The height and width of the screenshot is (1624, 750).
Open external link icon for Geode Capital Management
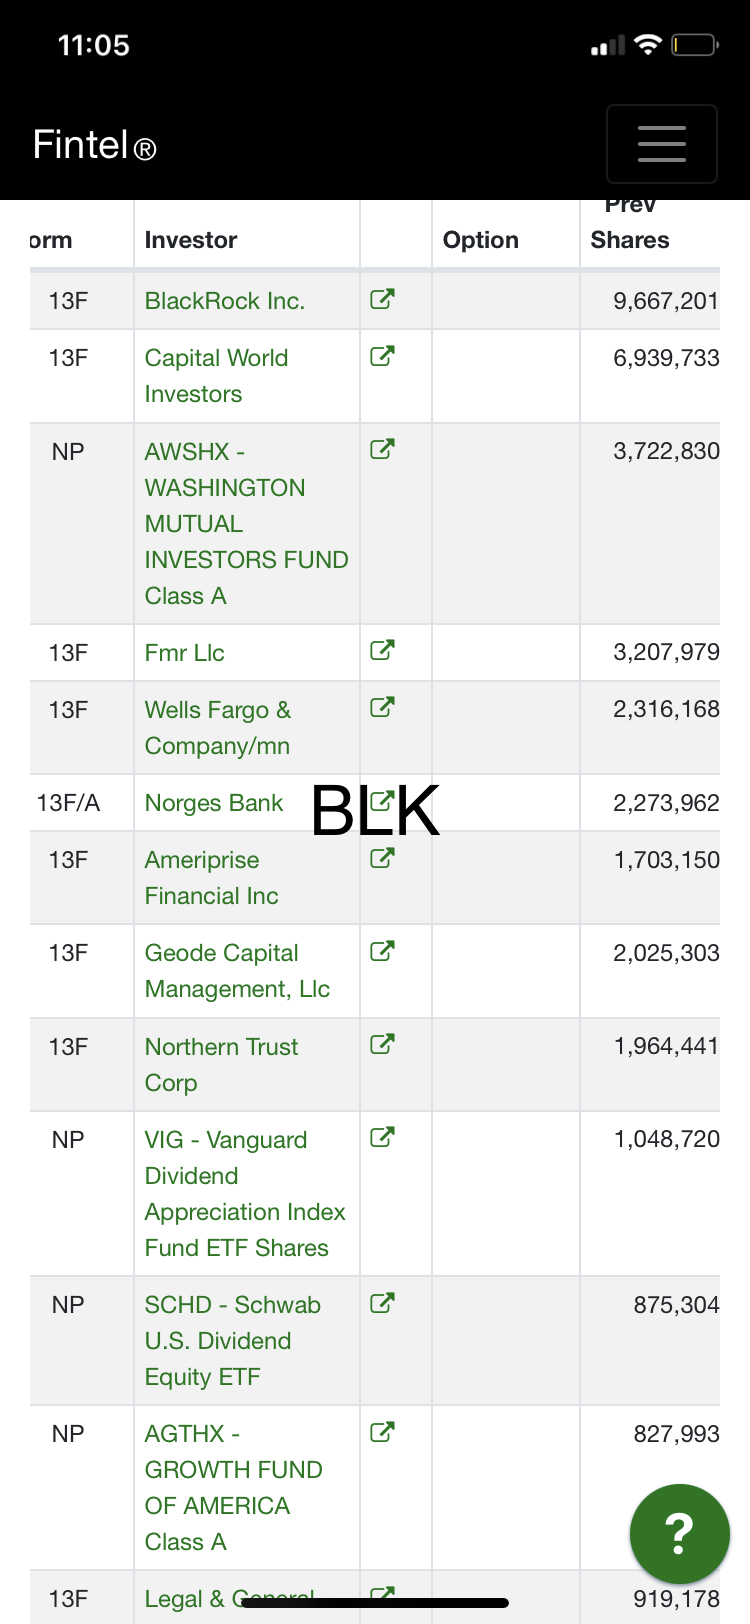[x=382, y=951]
